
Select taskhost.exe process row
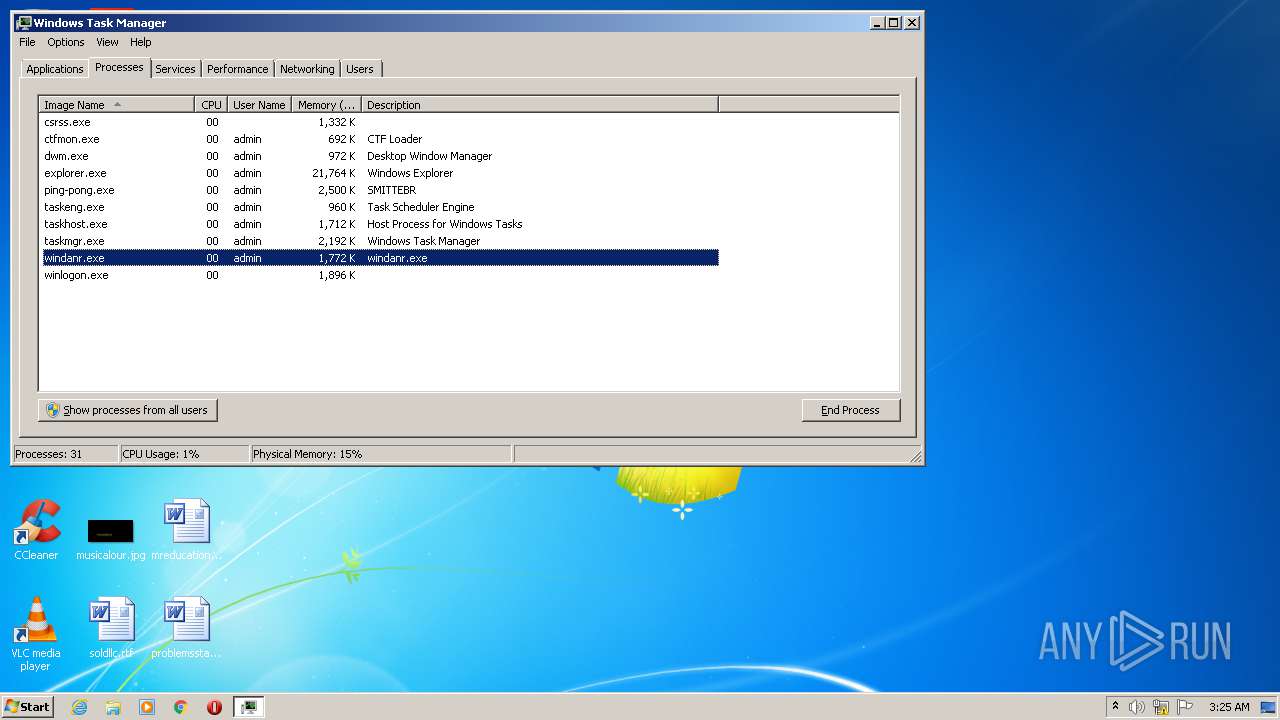[x=379, y=224]
